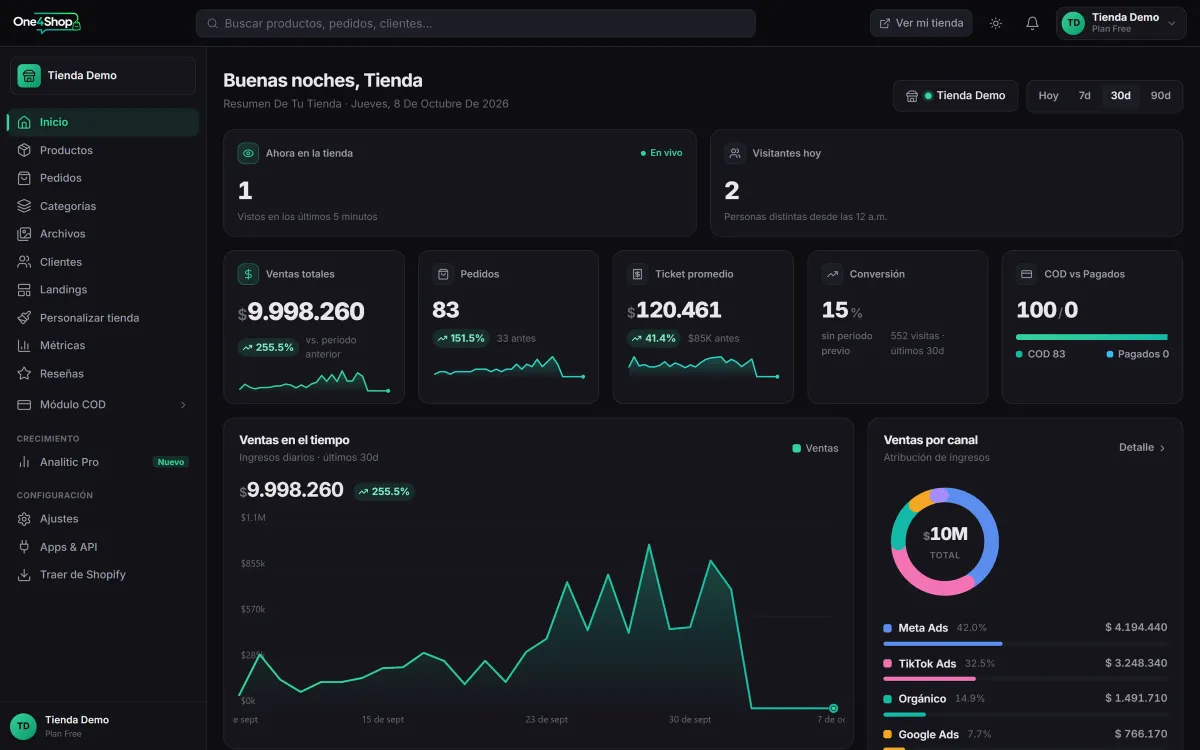Screen dimensions: 1200x750
Task: Click the Meta Ads blue progress bar
Action: click(x=943, y=644)
